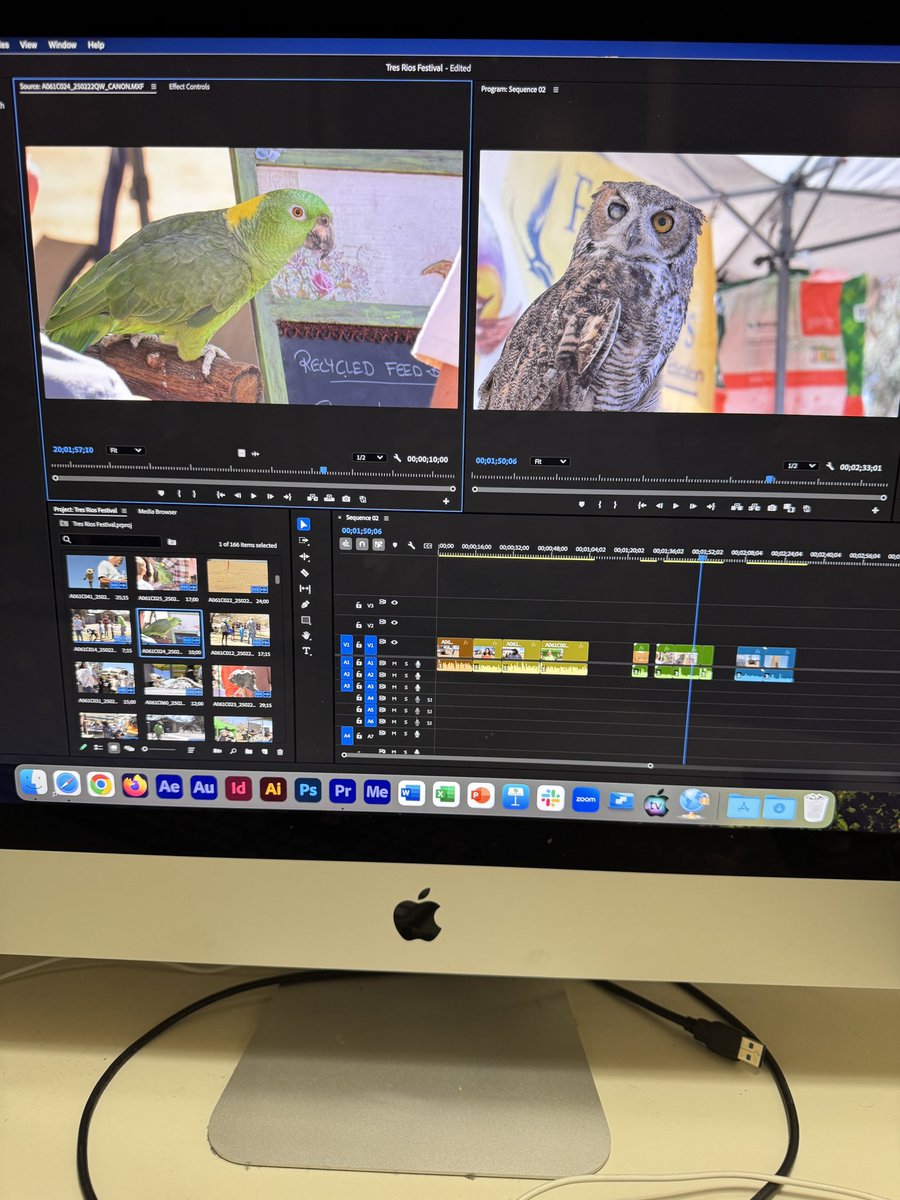Click Program monitor playhead on scrub bar
The width and height of the screenshot is (900, 1200).
tap(769, 479)
